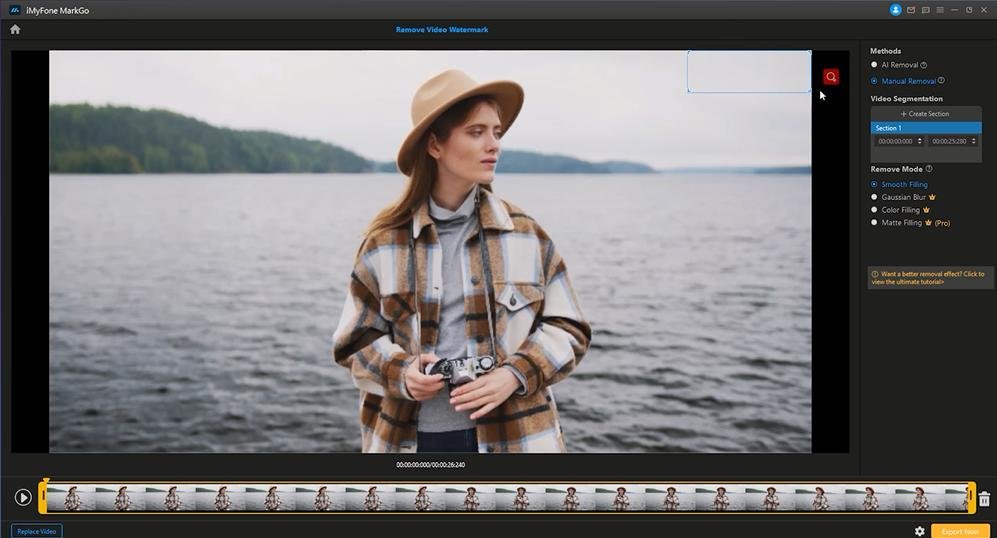Open the mail icon in title bar
The height and width of the screenshot is (538, 997).
pos(911,10)
